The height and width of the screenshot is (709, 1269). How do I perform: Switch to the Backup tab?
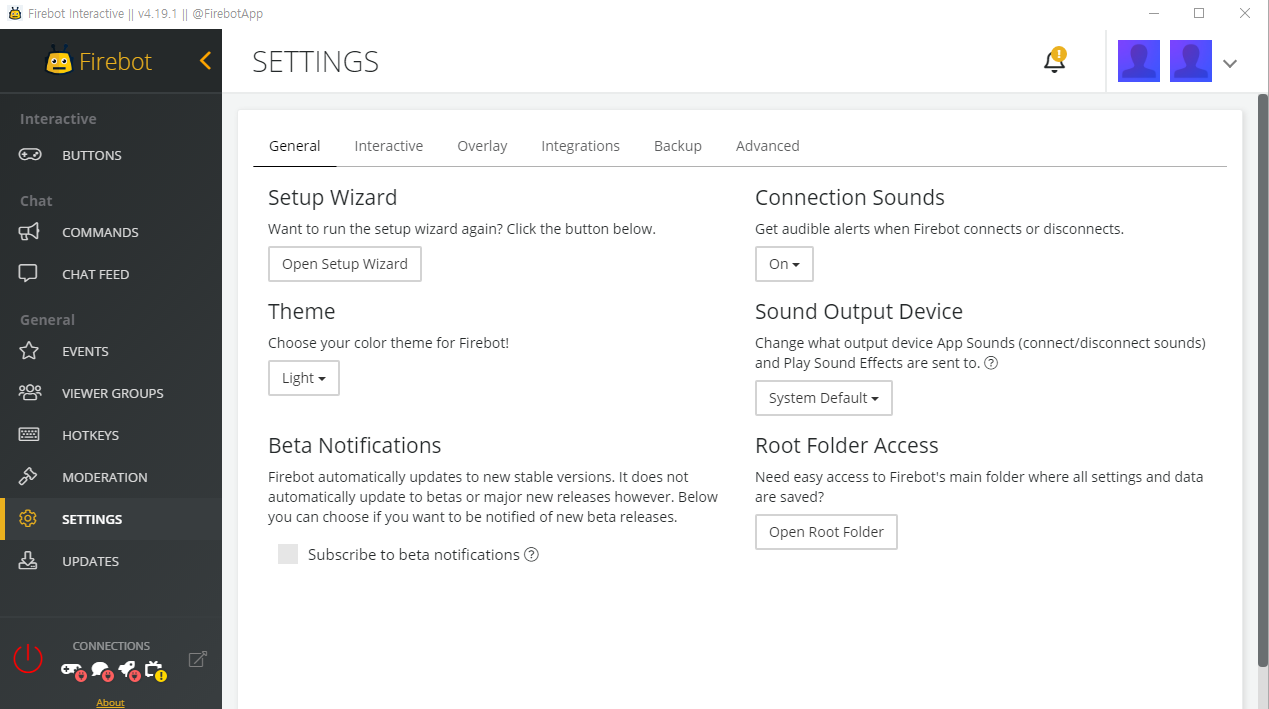[x=678, y=146]
